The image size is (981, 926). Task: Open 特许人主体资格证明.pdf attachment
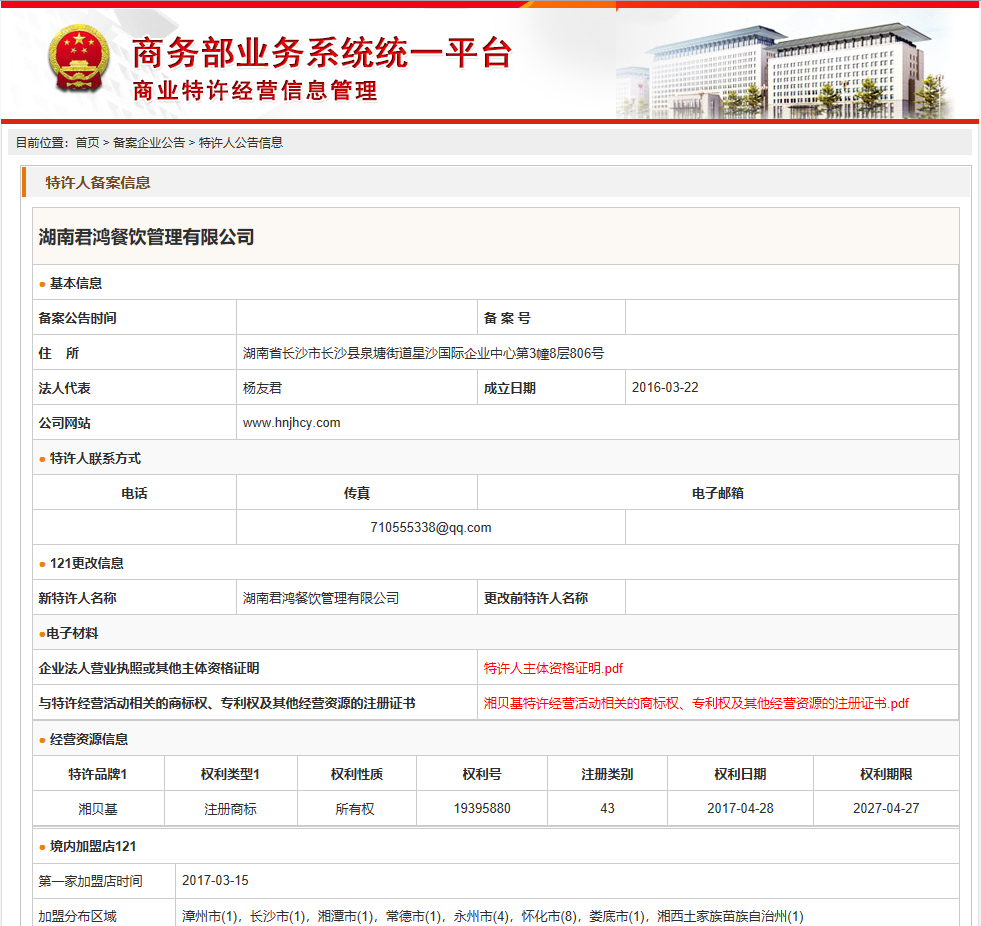click(553, 668)
